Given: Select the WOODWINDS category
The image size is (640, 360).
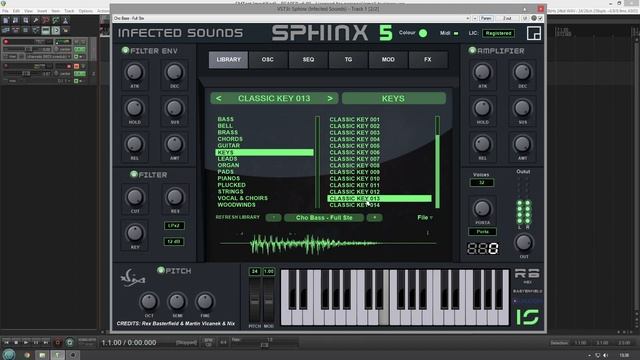Looking at the screenshot, I should (x=236, y=204).
